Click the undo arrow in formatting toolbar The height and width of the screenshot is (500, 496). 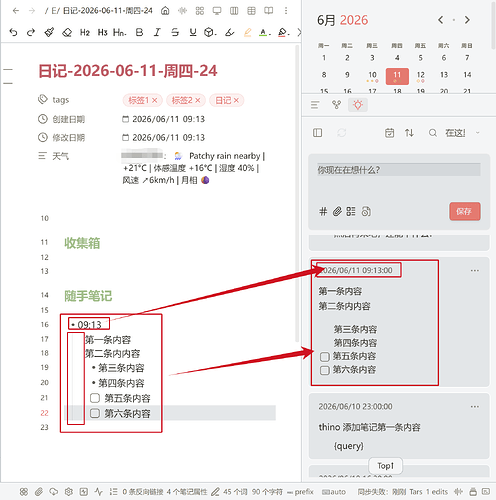(x=13, y=32)
